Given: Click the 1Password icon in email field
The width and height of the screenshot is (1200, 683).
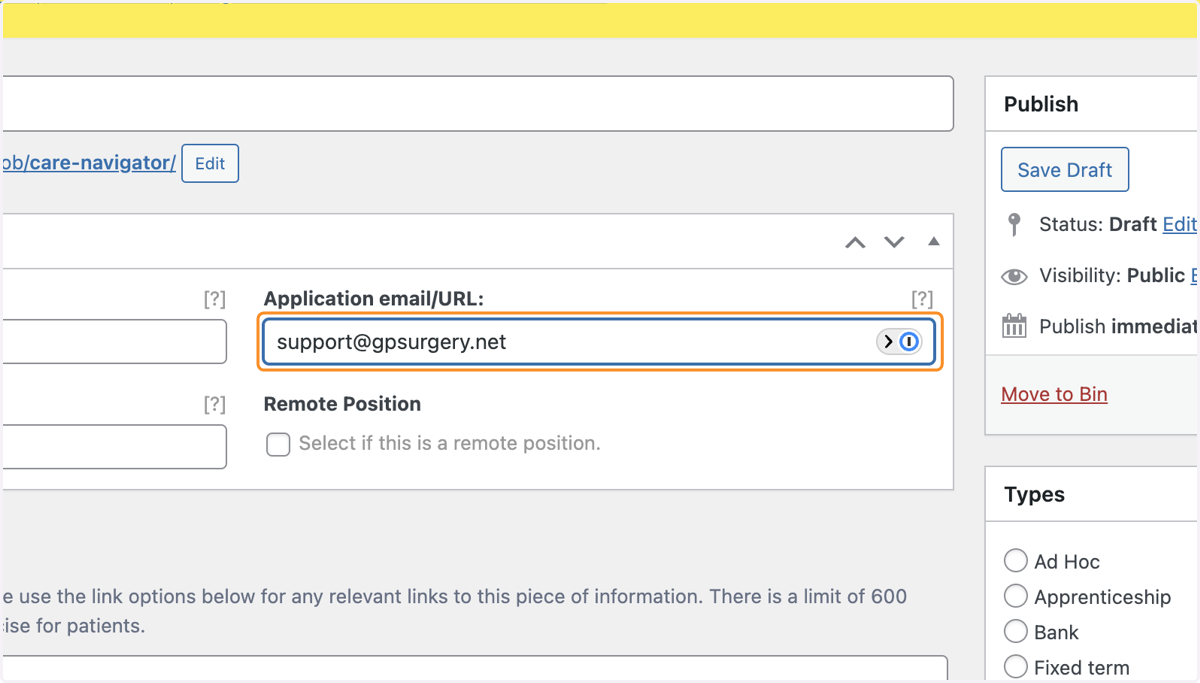Looking at the screenshot, I should tap(909, 342).
